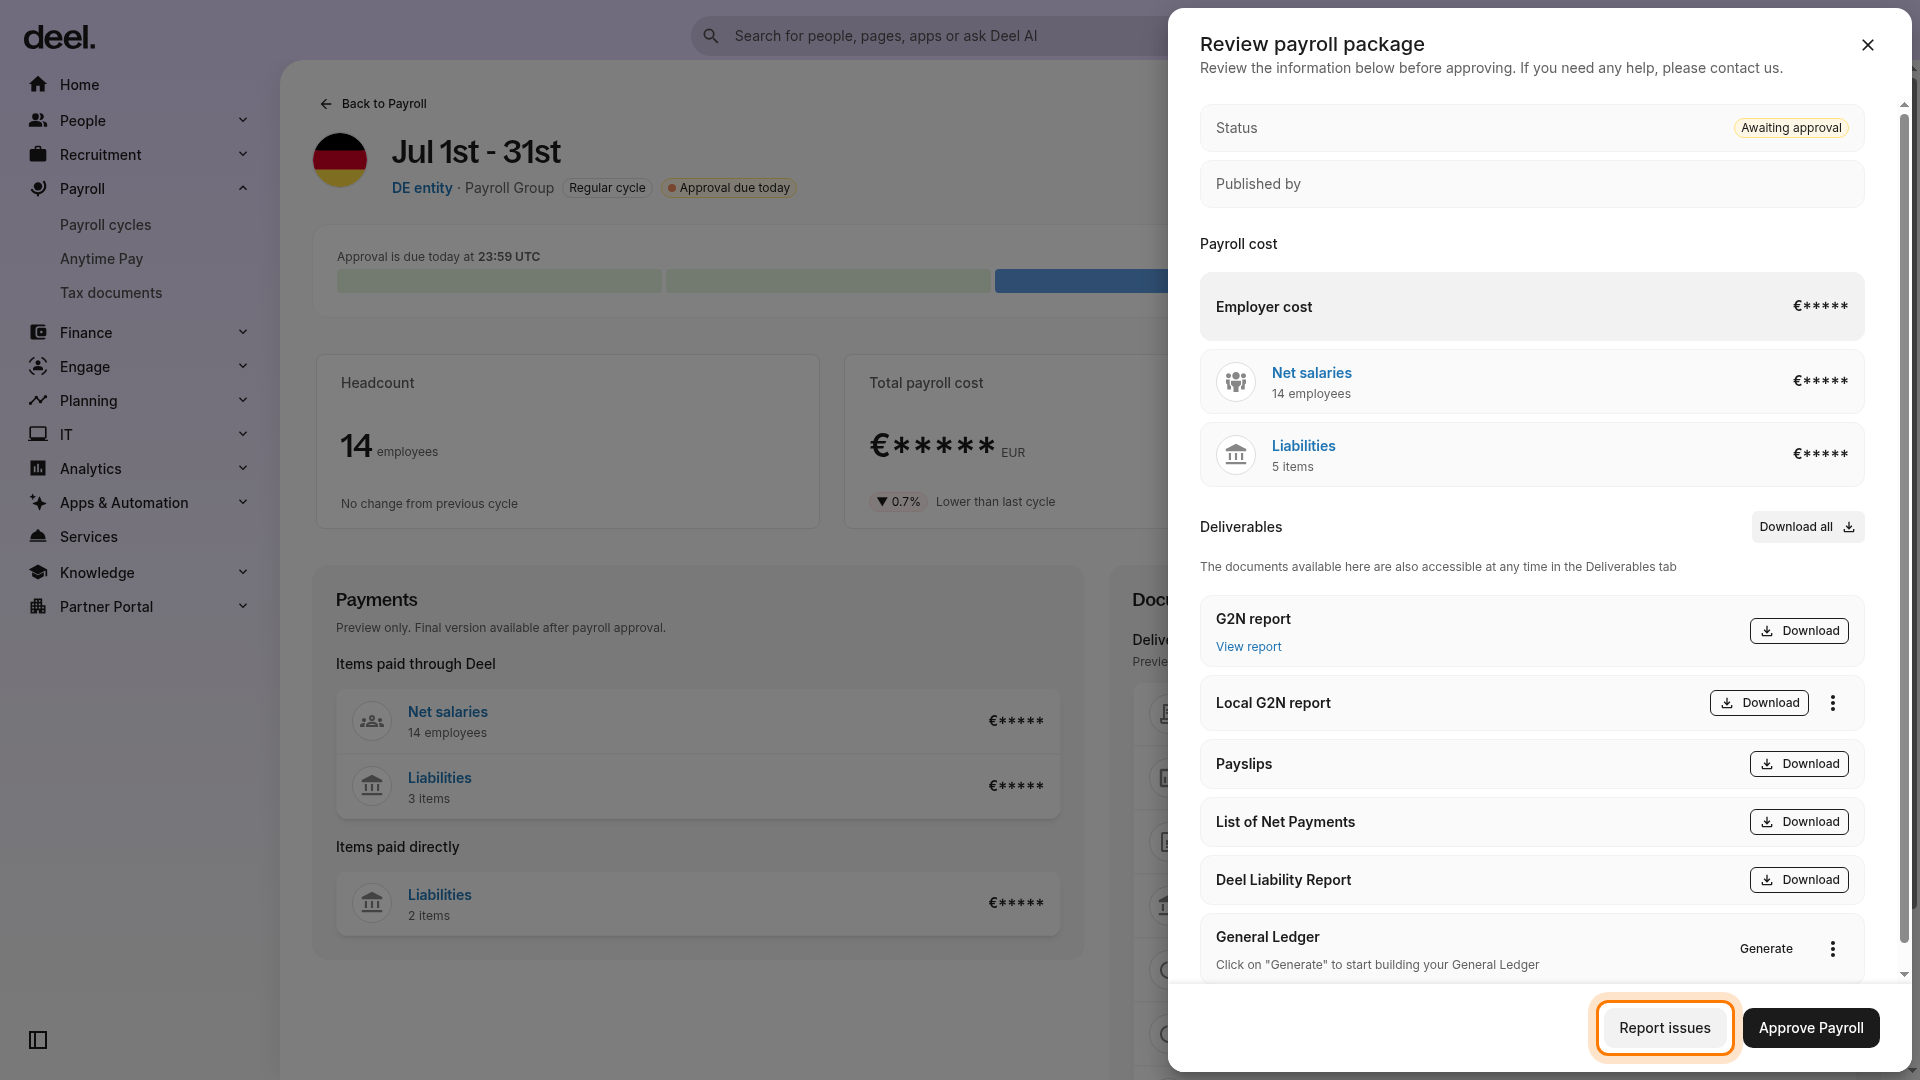Click the search magnifier icon
Screen dimensions: 1920x1080
tap(711, 36)
